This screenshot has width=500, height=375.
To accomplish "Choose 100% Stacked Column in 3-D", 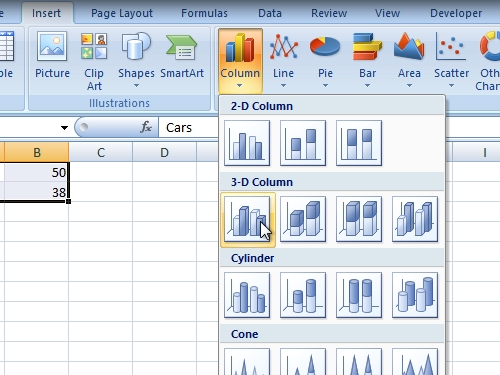I will tap(359, 219).
